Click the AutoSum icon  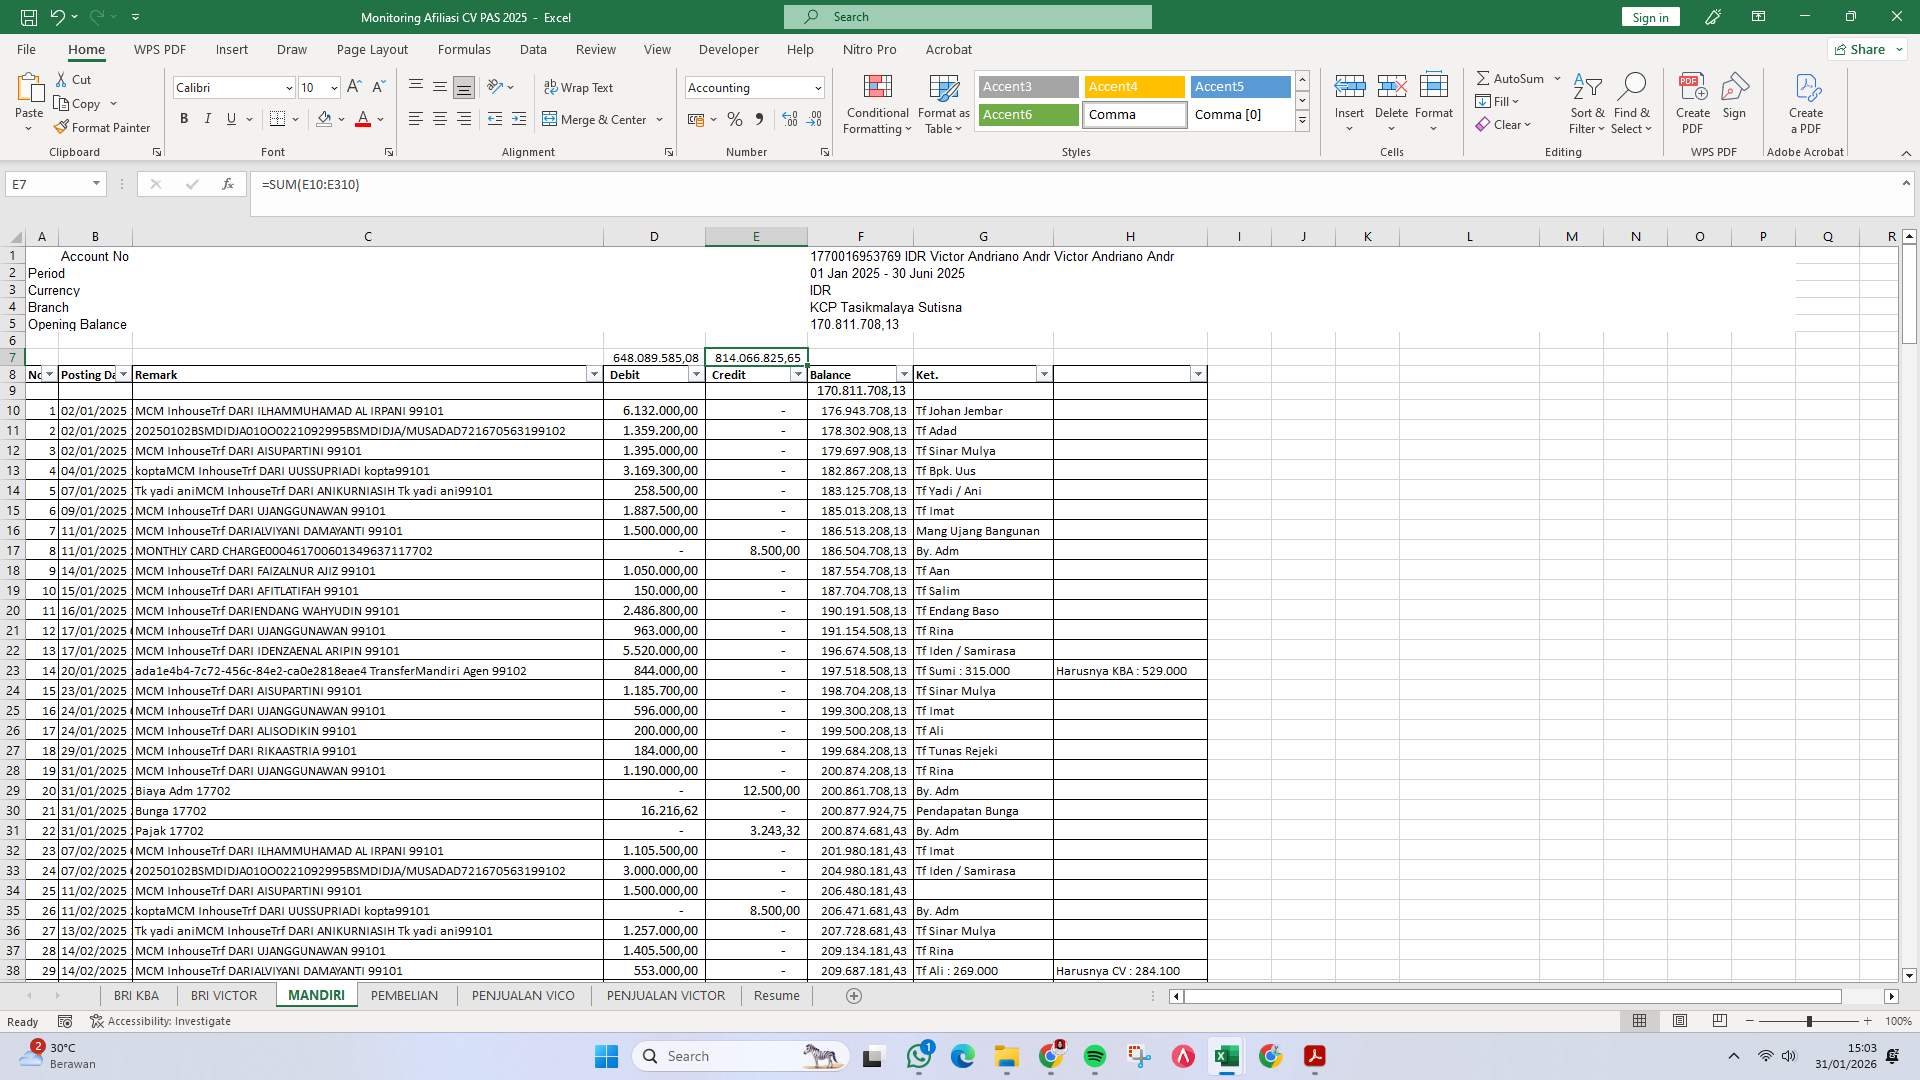(1487, 77)
